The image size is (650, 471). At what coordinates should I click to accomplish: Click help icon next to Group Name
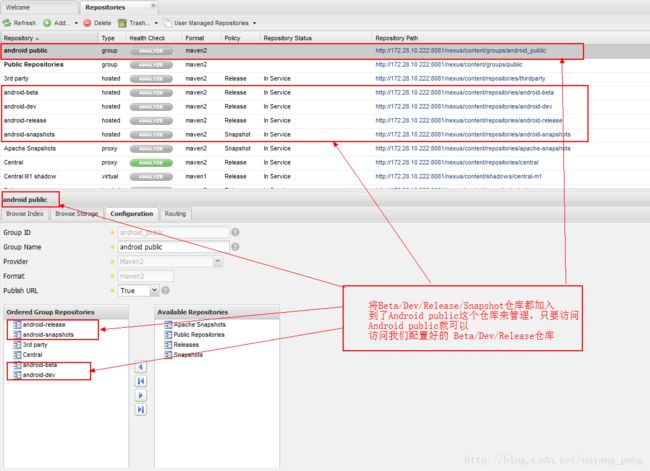click(235, 247)
